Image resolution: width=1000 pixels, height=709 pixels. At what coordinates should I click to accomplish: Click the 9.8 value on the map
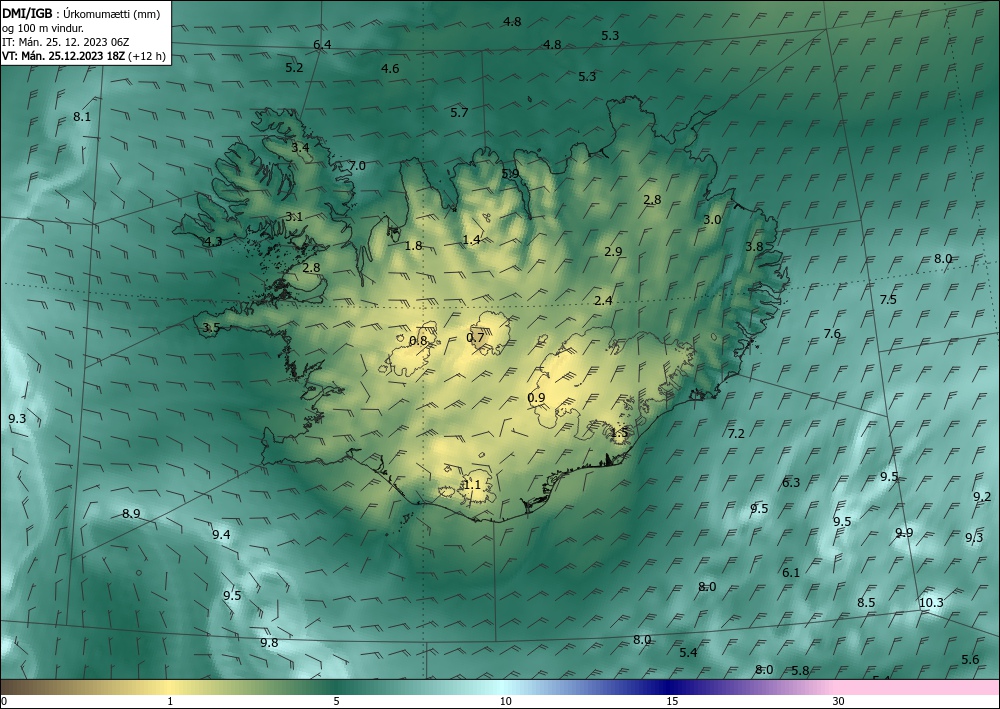pyautogui.click(x=269, y=643)
